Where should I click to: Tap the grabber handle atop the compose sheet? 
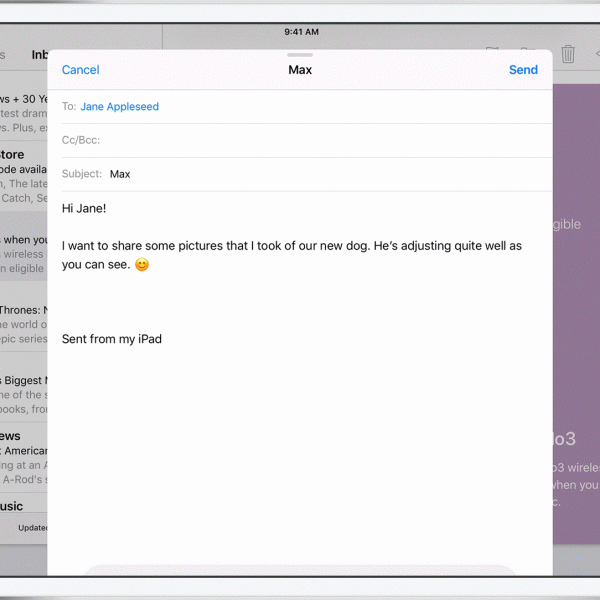point(300,55)
